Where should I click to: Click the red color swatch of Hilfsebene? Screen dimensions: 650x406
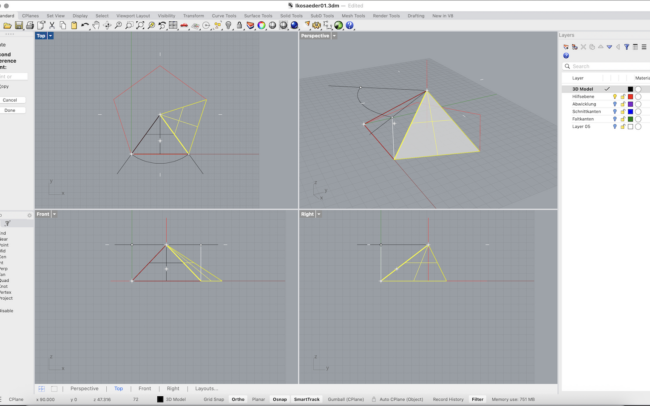630,96
